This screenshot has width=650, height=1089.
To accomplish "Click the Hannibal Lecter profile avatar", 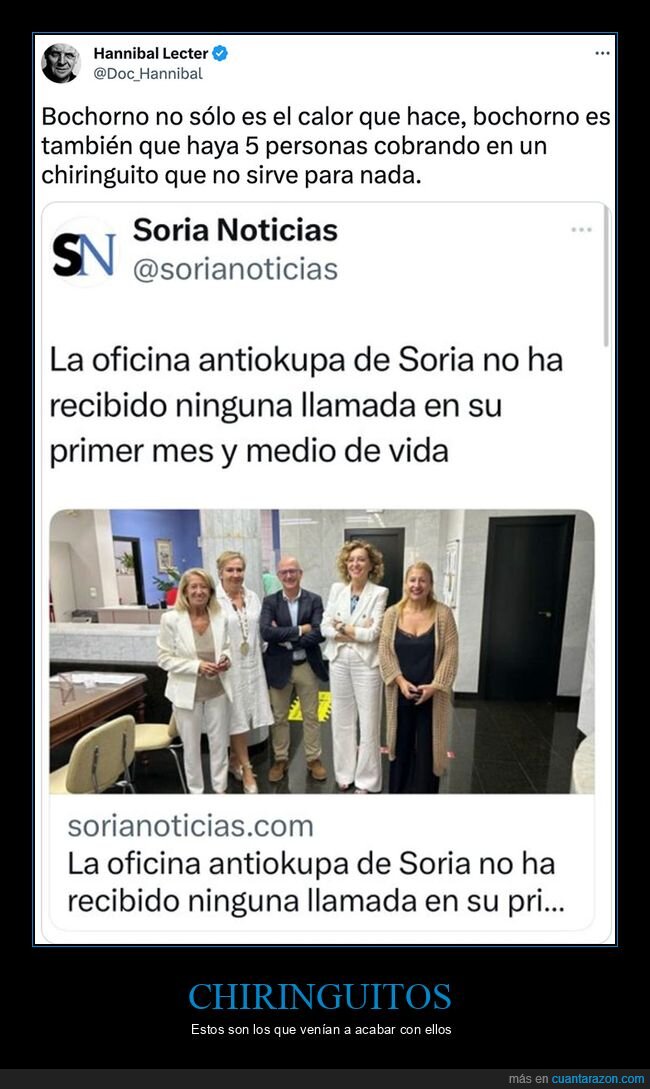I will pos(61,63).
